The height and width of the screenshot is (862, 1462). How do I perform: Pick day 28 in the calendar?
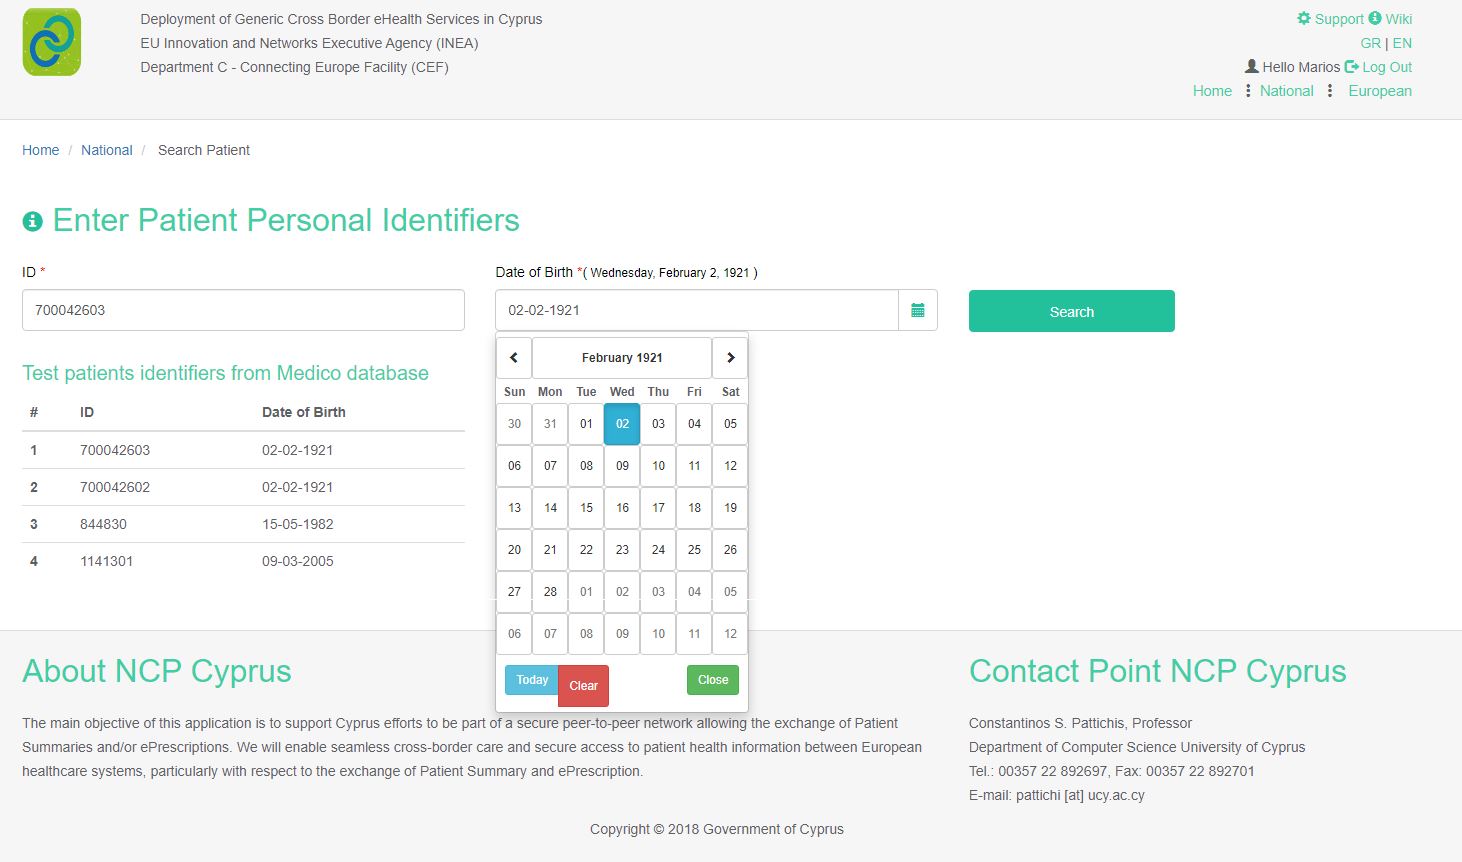[x=550, y=592]
